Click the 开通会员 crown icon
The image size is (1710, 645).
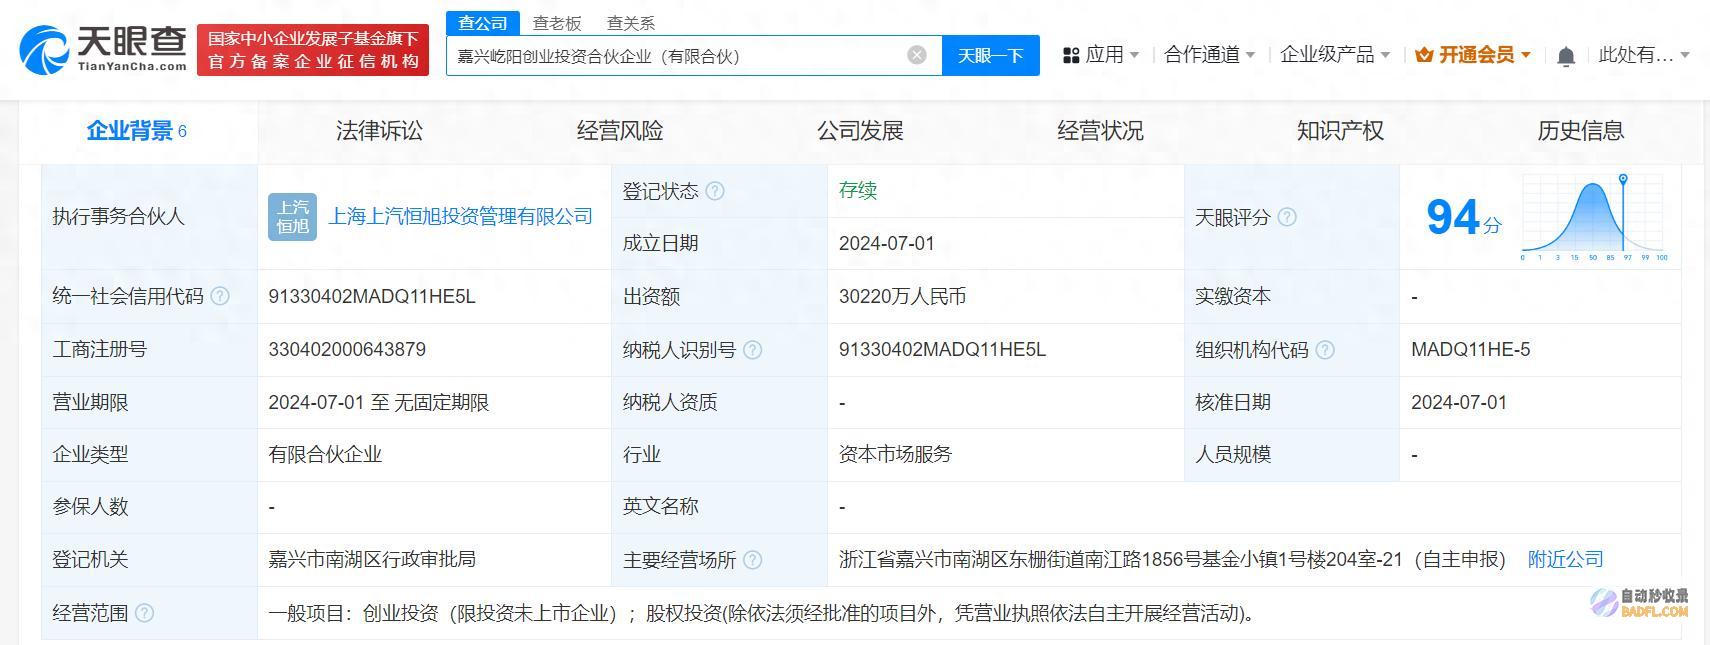[x=1424, y=55]
